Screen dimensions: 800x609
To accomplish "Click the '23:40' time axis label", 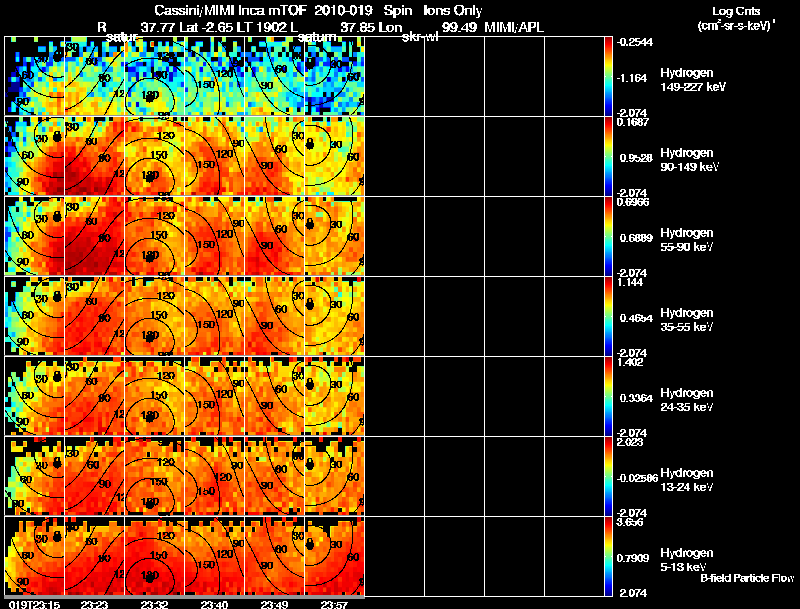I will (x=214, y=604).
